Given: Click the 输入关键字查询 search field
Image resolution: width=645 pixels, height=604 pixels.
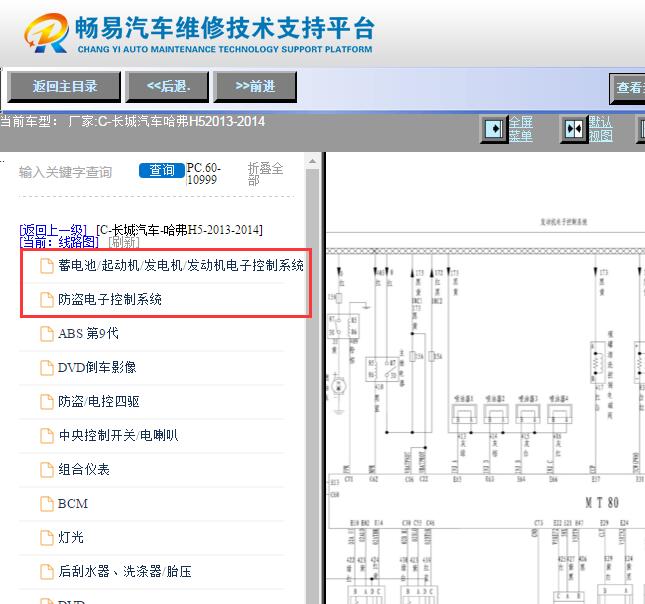Looking at the screenshot, I should pos(66,172).
